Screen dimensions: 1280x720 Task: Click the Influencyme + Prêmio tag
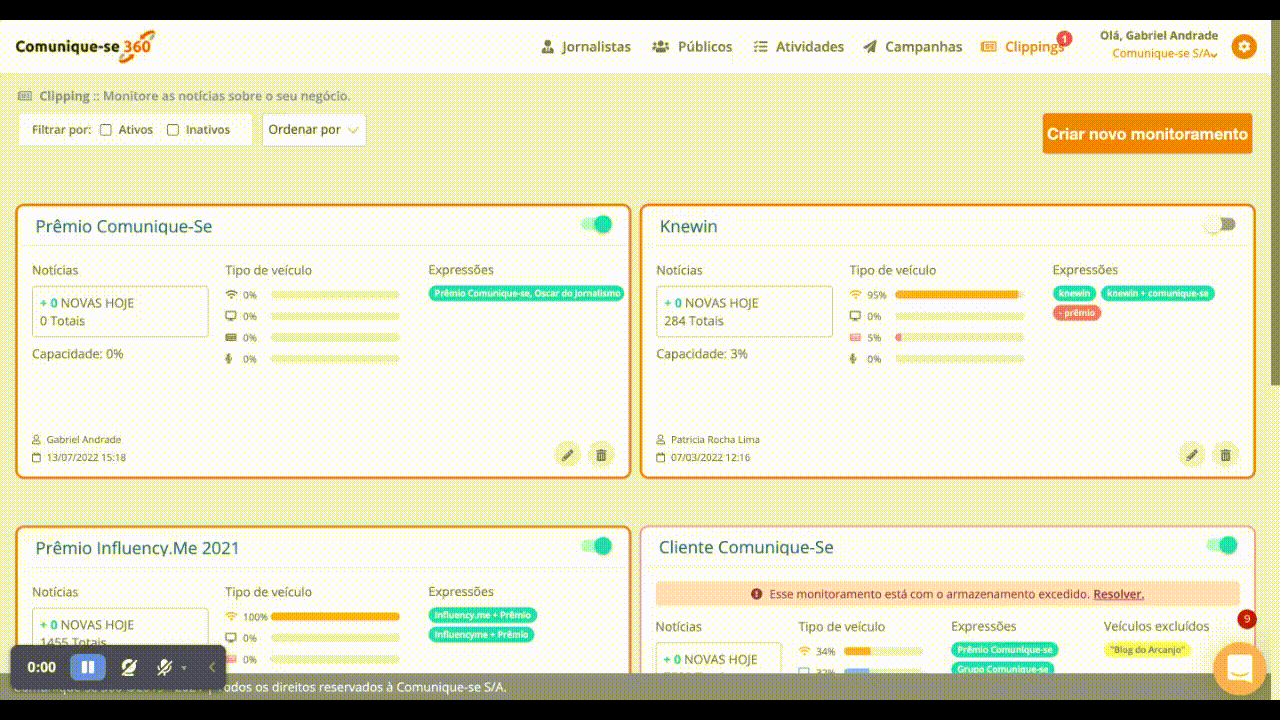481,635
